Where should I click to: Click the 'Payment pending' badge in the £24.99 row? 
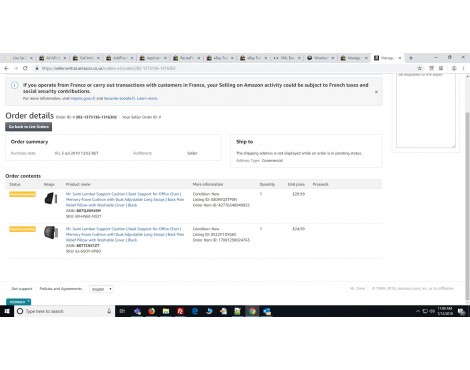(22, 229)
